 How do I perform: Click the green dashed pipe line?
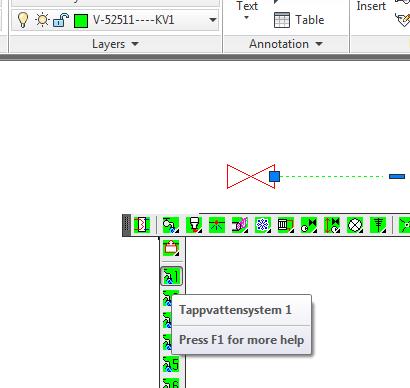pos(333,176)
